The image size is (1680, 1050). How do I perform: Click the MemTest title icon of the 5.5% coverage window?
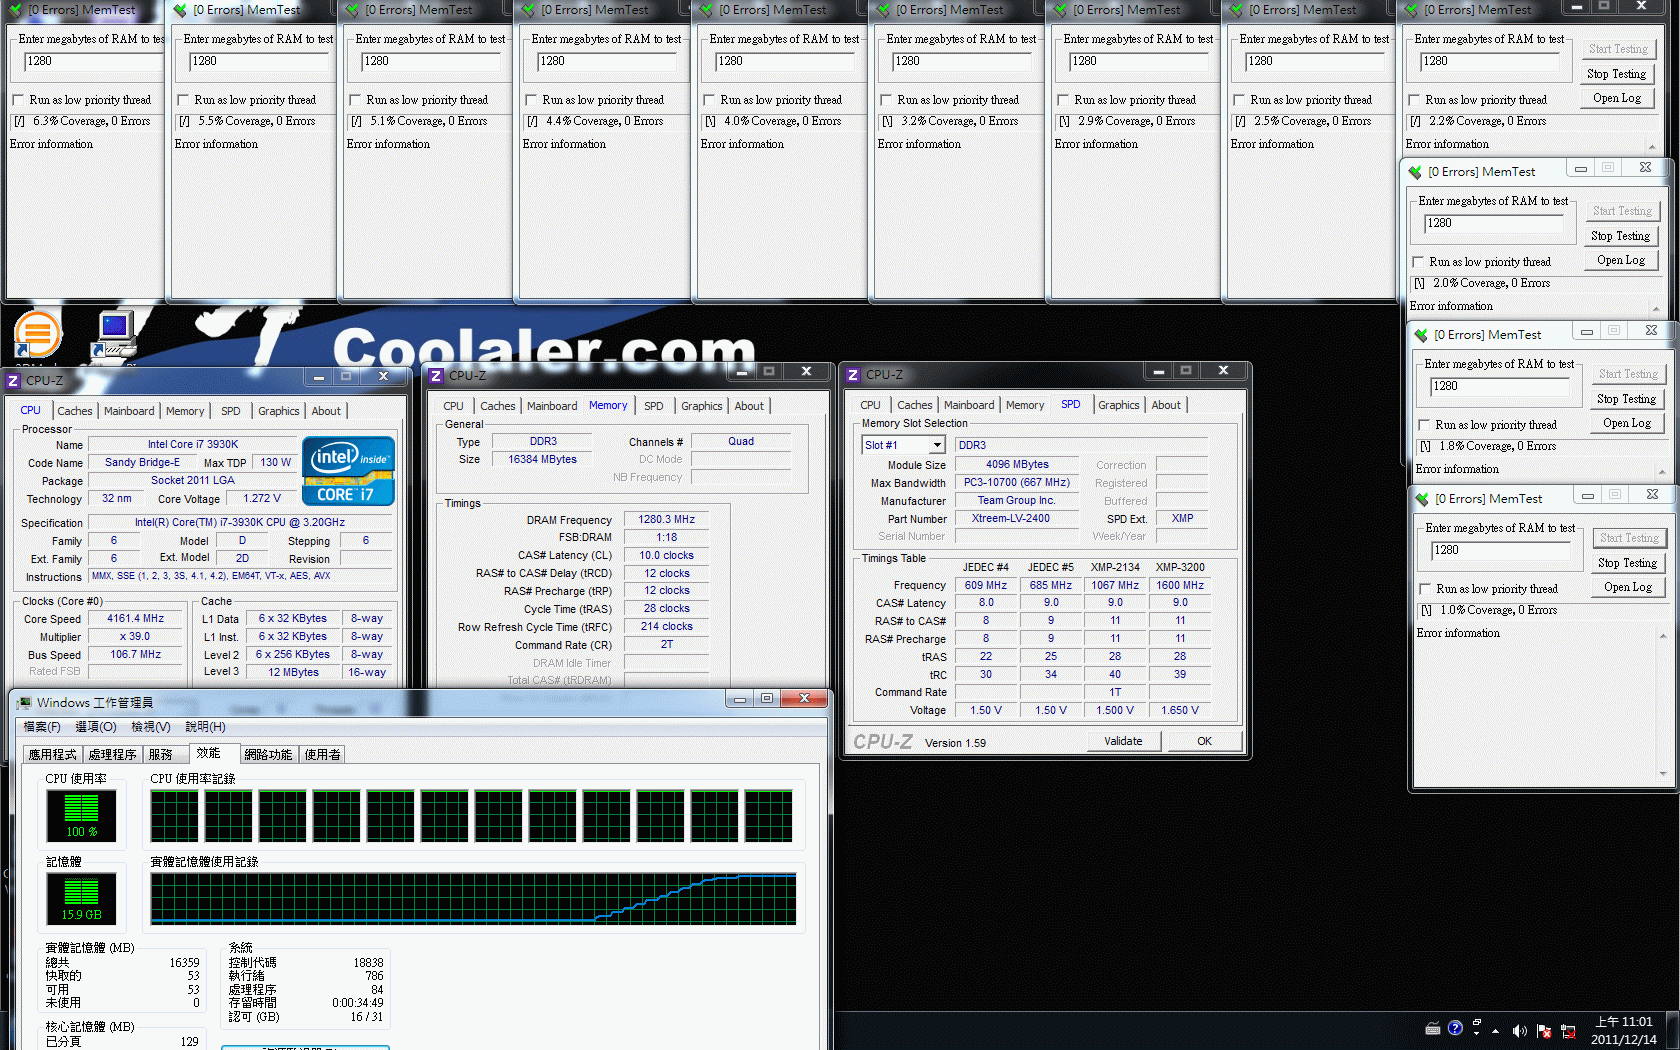180,10
